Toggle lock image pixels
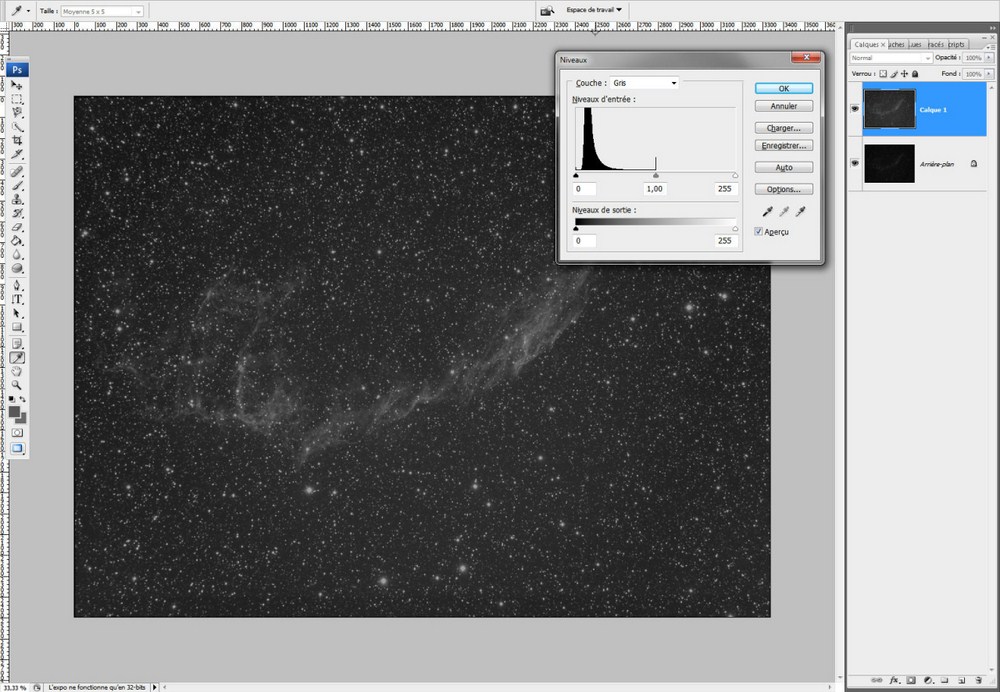1000x692 pixels. tap(894, 74)
